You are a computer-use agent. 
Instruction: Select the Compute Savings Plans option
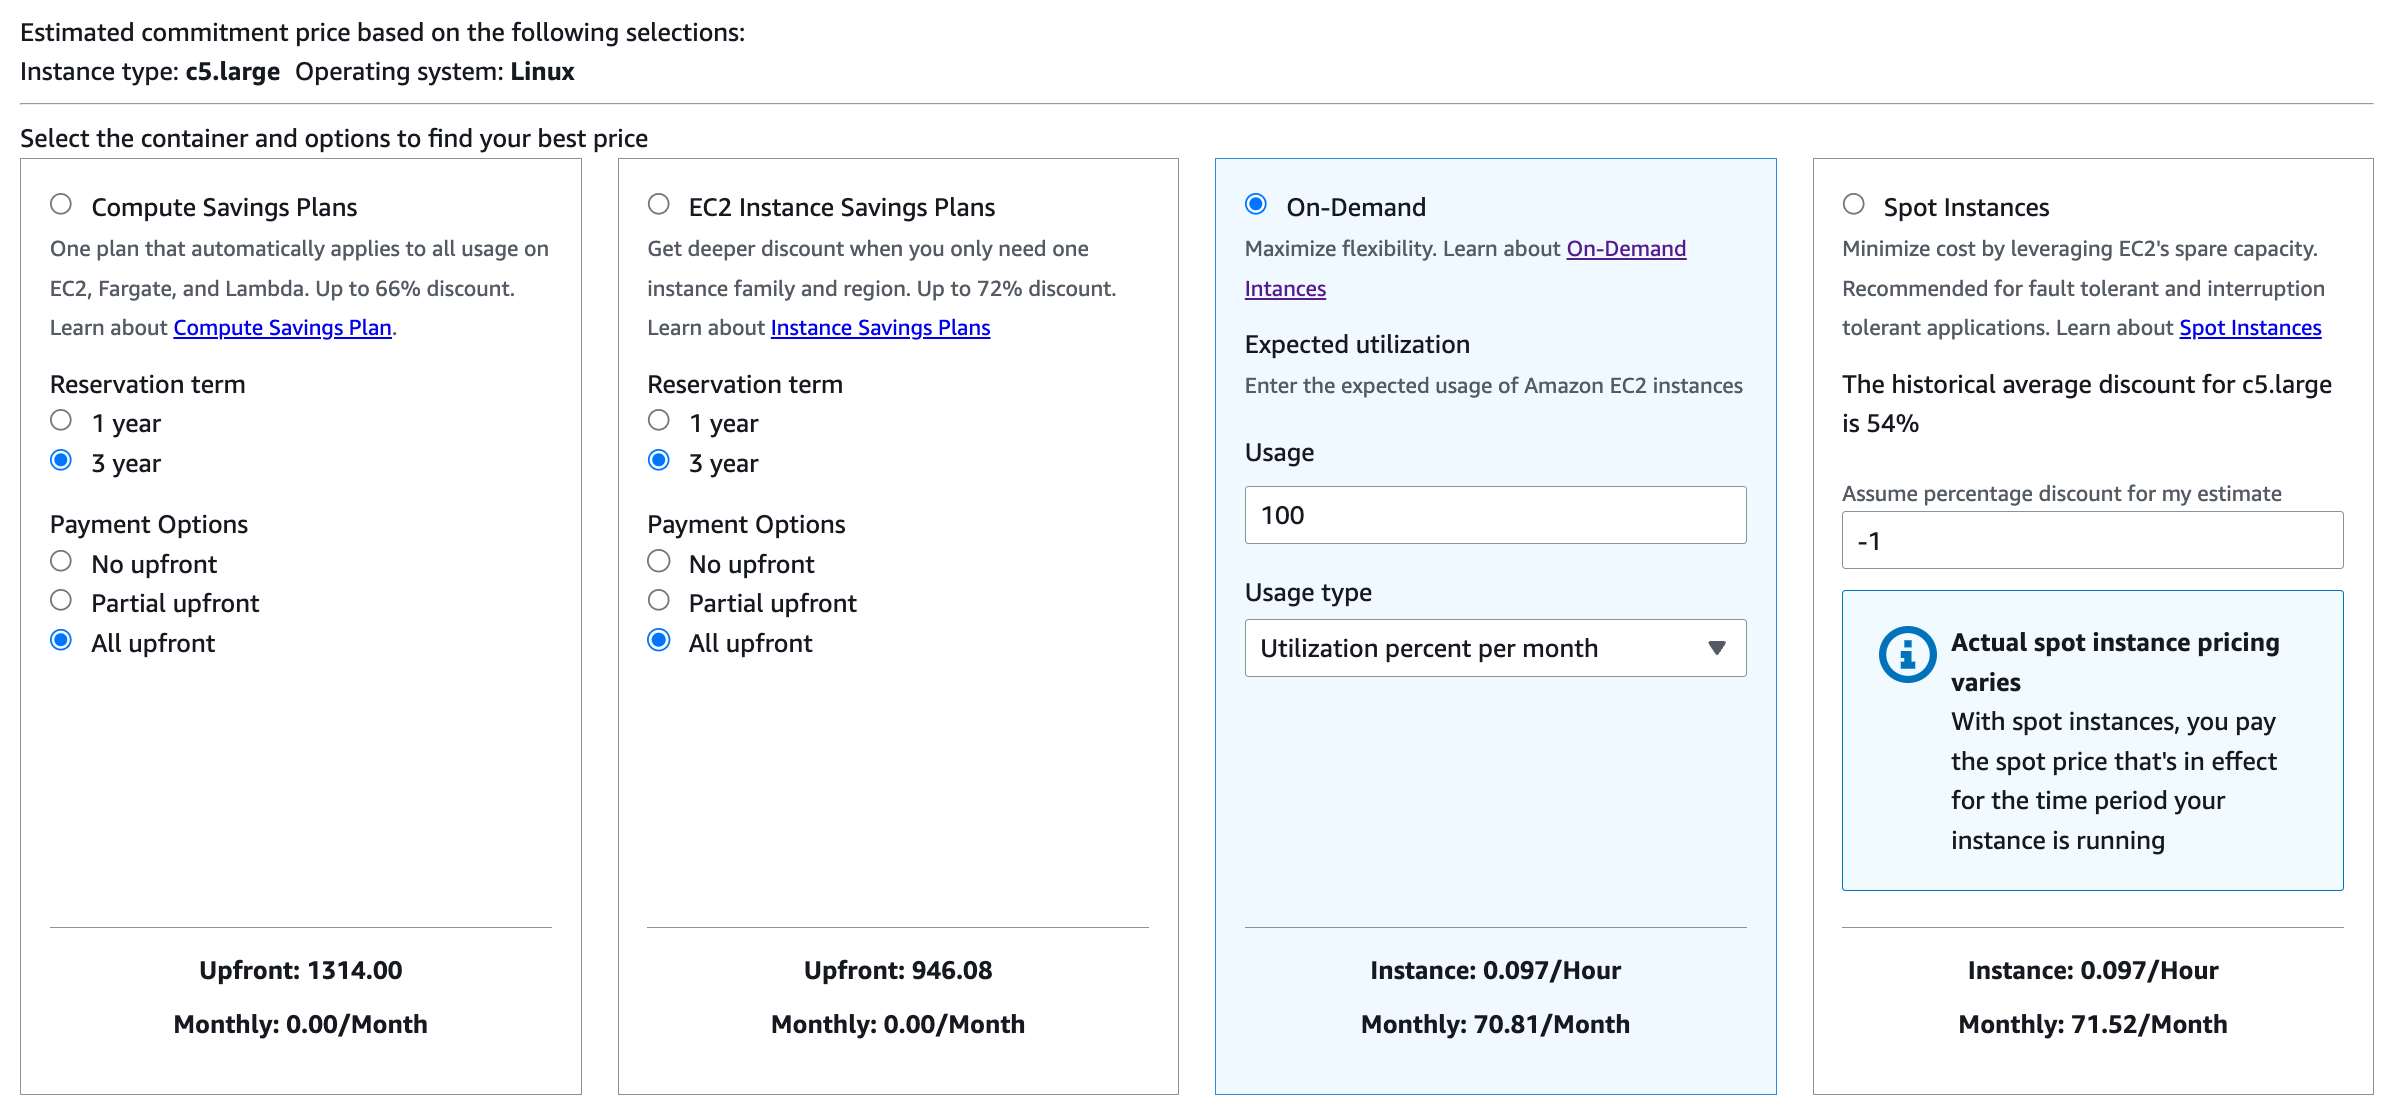tap(61, 204)
